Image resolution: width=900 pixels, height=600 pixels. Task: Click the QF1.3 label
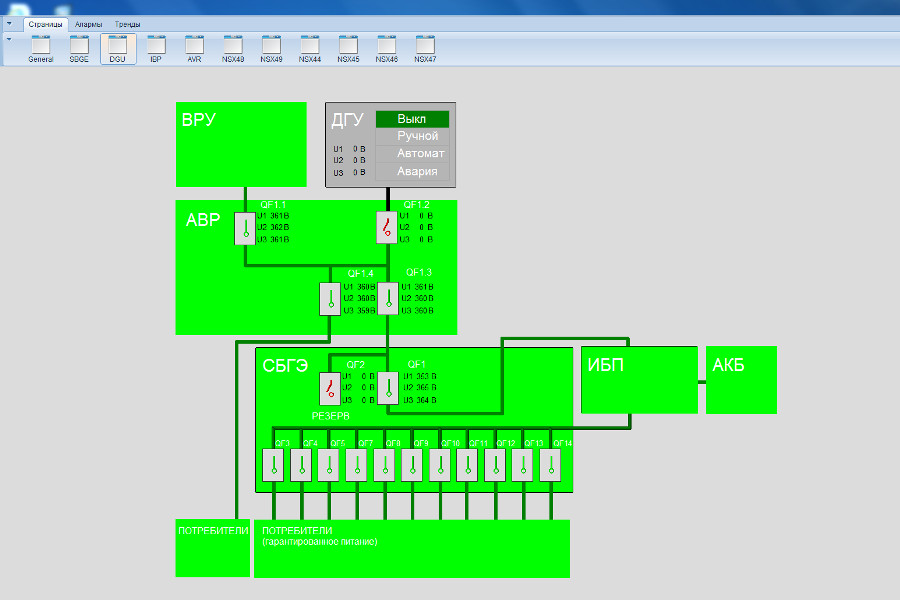click(418, 272)
